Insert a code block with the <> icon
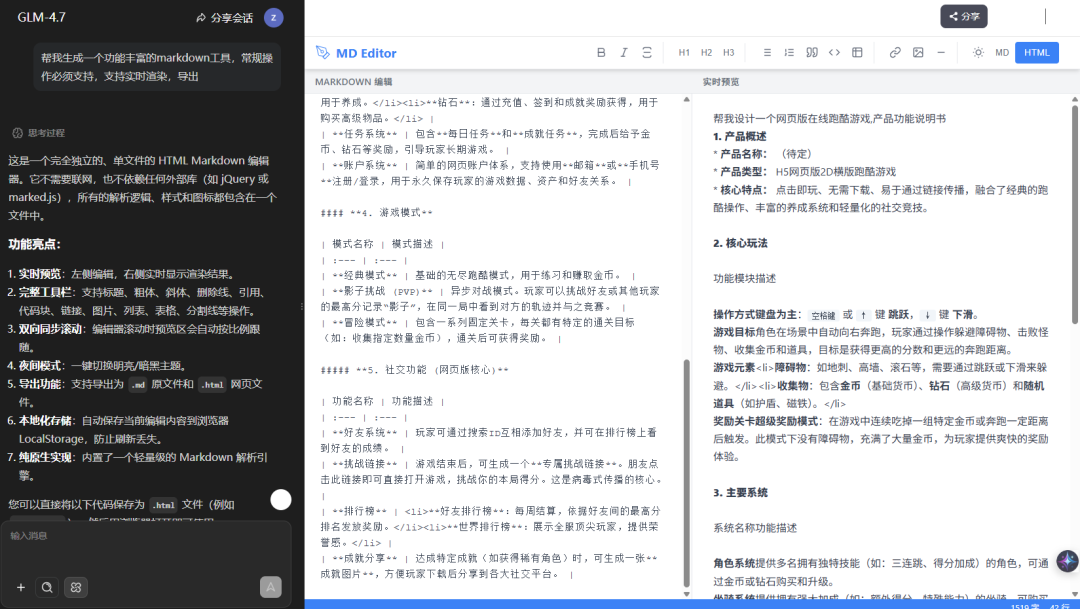The height and width of the screenshot is (609, 1080). pos(834,53)
